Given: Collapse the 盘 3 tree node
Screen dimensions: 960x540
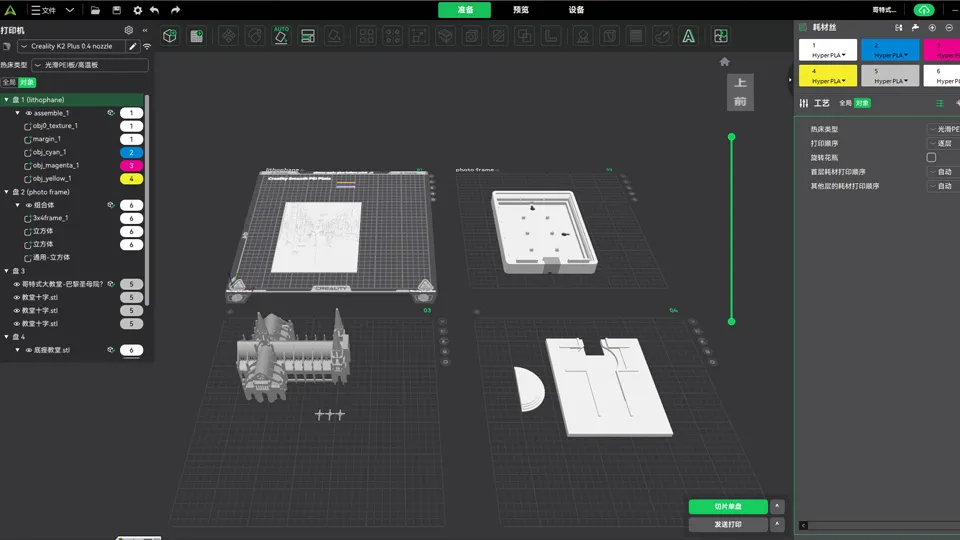Looking at the screenshot, I should [7, 271].
